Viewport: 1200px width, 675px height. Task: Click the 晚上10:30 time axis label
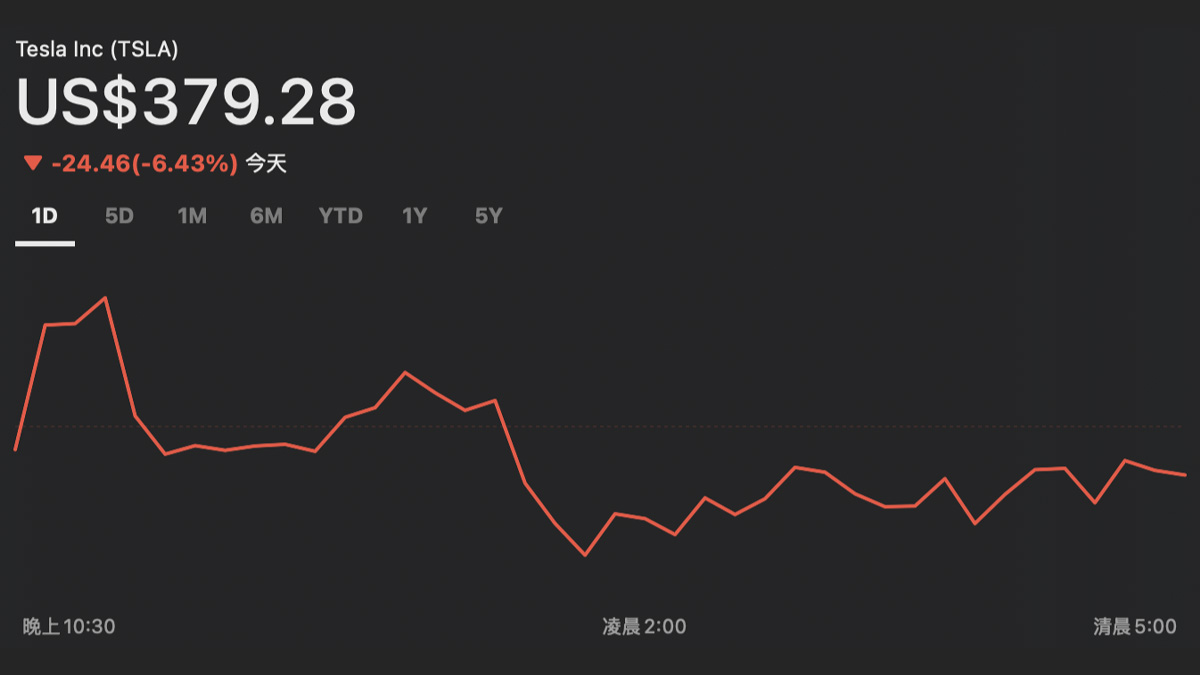coord(69,627)
